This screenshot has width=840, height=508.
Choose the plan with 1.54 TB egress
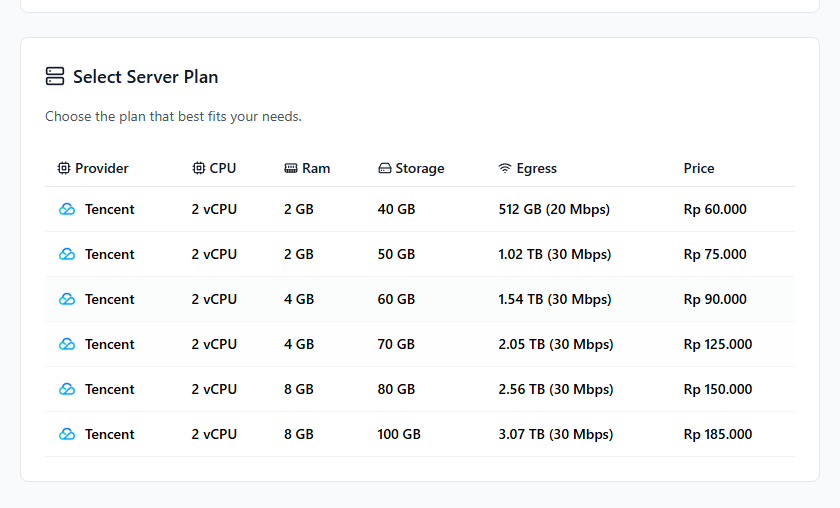(x=420, y=299)
